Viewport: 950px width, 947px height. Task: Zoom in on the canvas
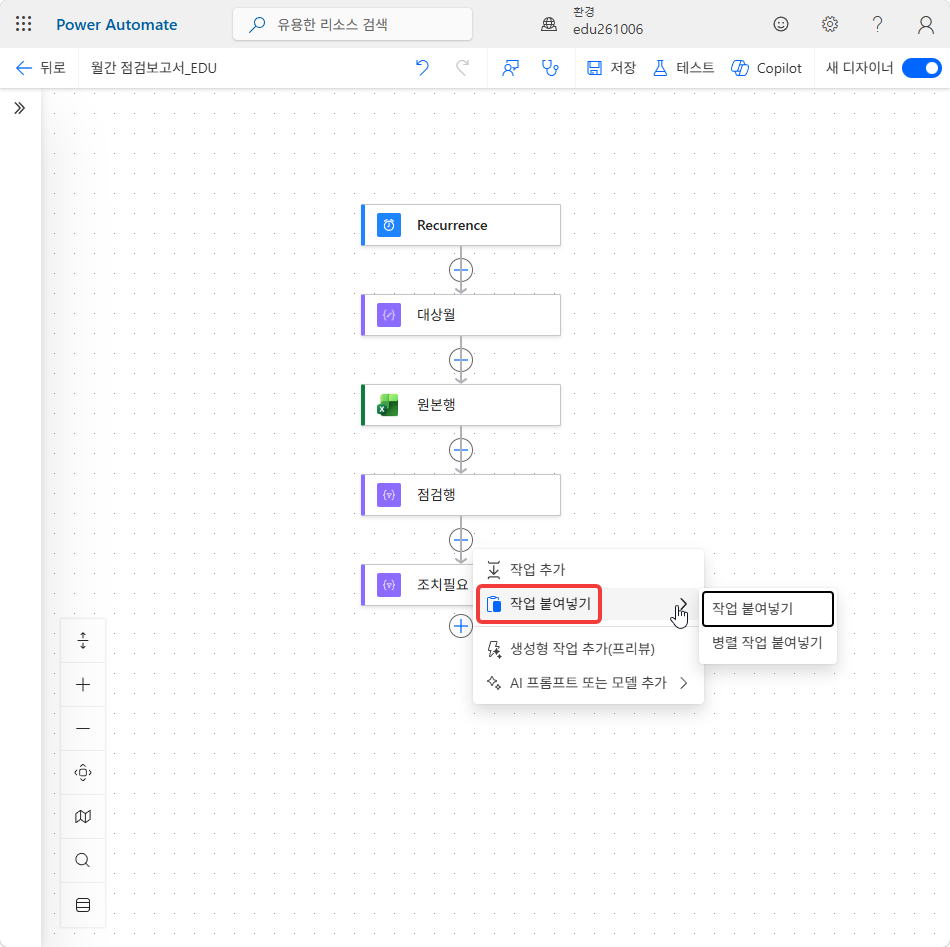[83, 685]
